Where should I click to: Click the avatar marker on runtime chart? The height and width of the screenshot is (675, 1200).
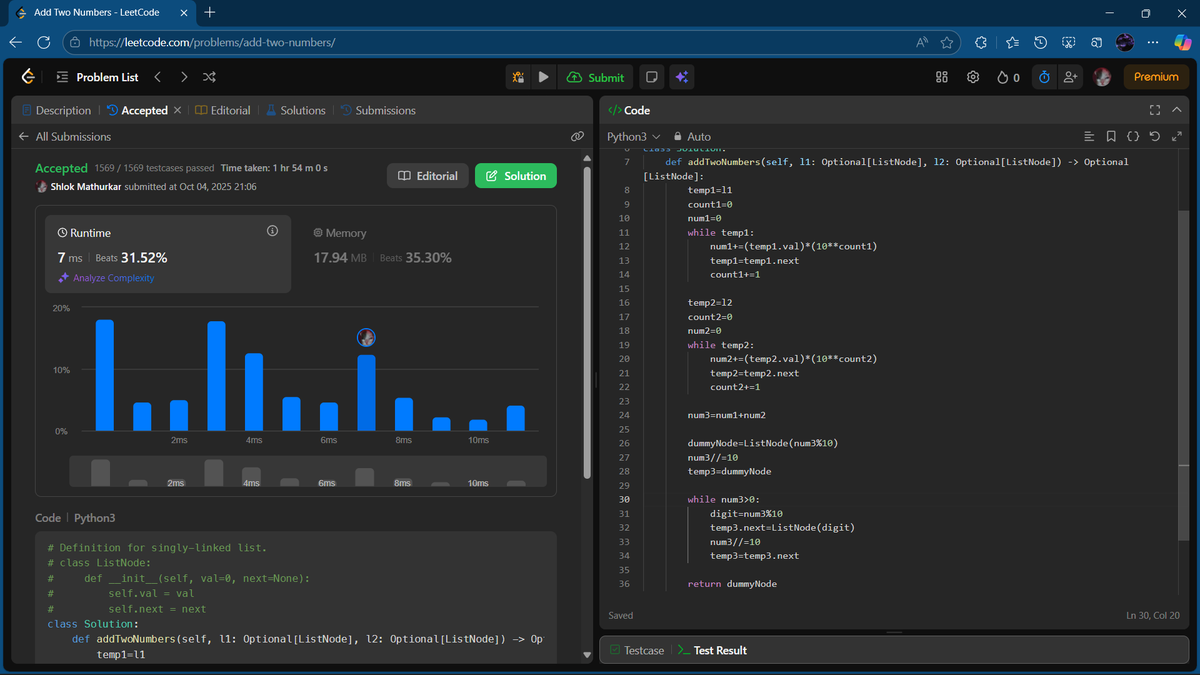tap(366, 338)
